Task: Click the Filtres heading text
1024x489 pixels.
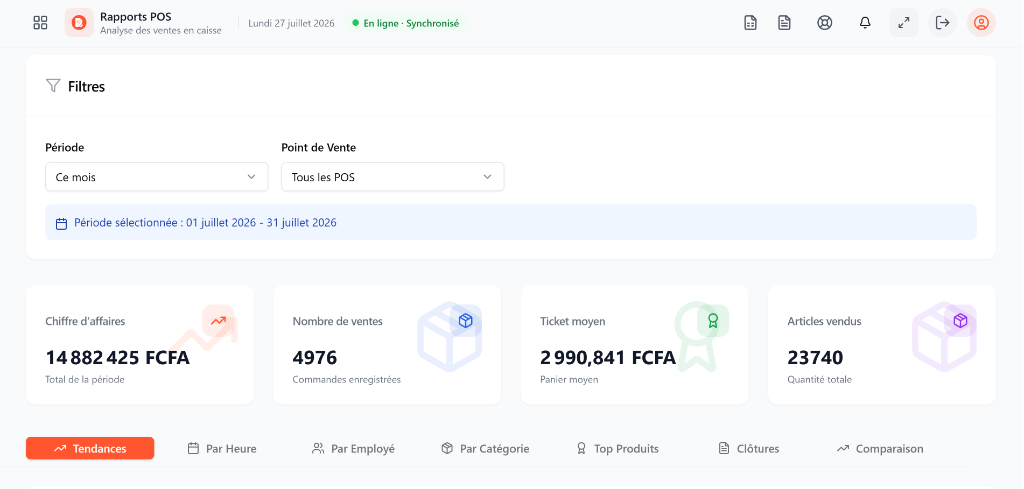Action: pos(86,86)
